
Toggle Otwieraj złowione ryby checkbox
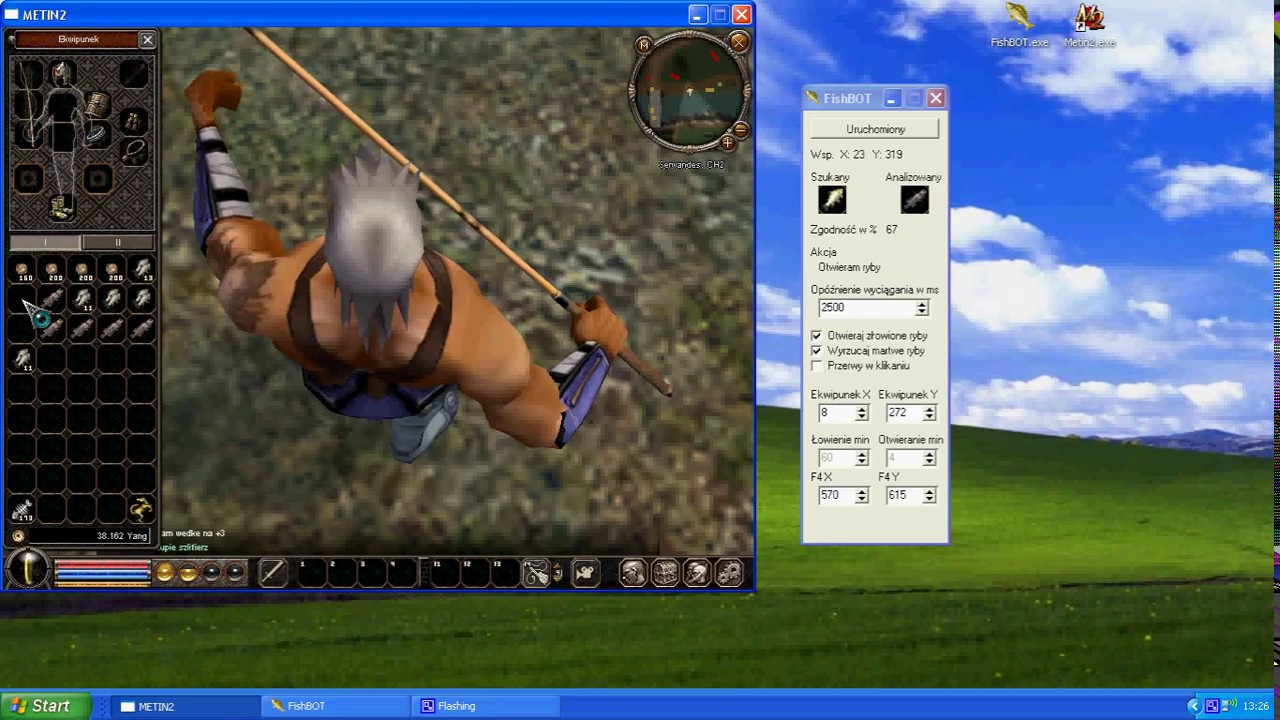(x=817, y=336)
